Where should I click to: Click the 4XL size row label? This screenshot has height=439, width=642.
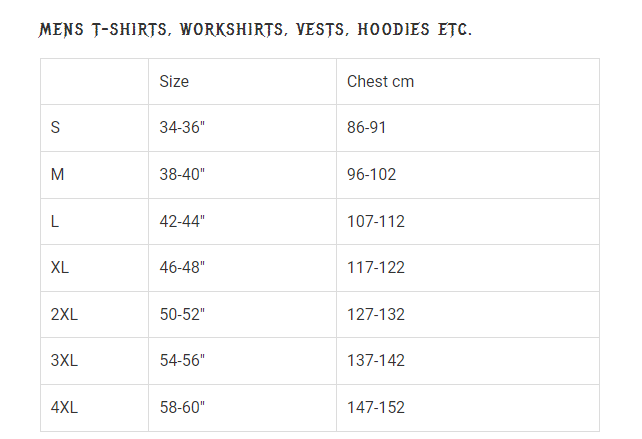pos(64,407)
